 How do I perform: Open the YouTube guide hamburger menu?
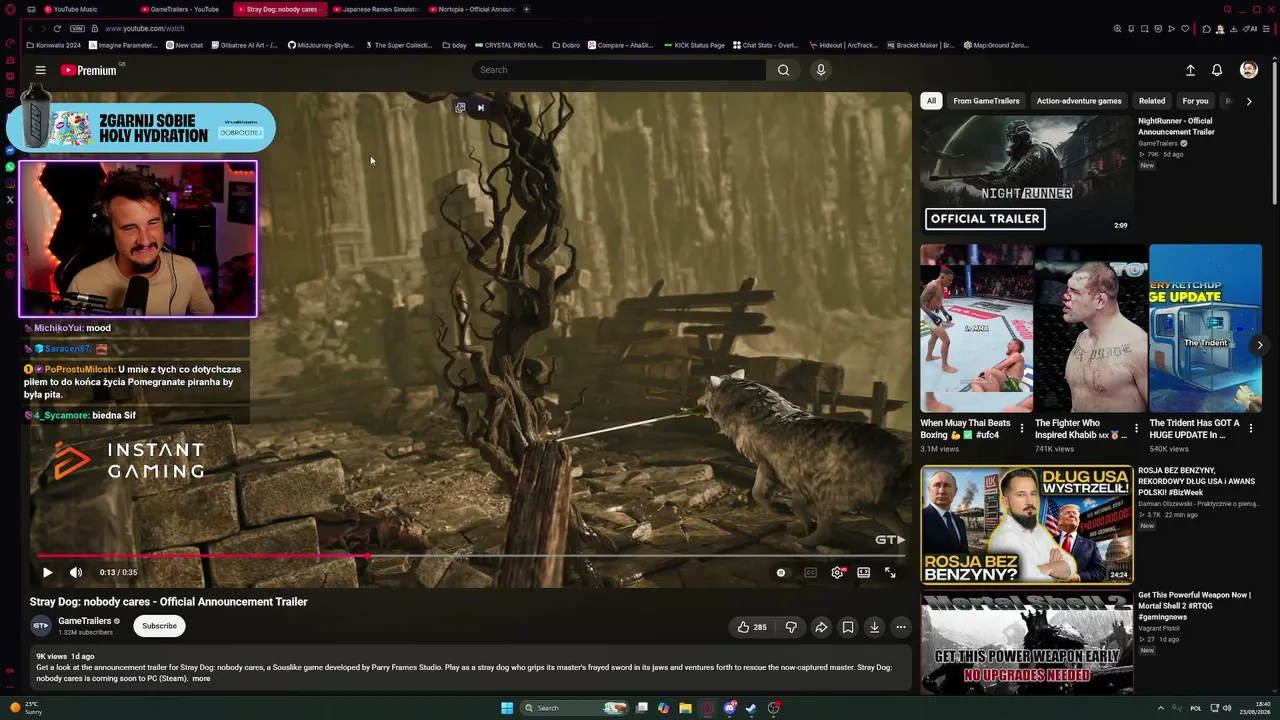click(40, 70)
